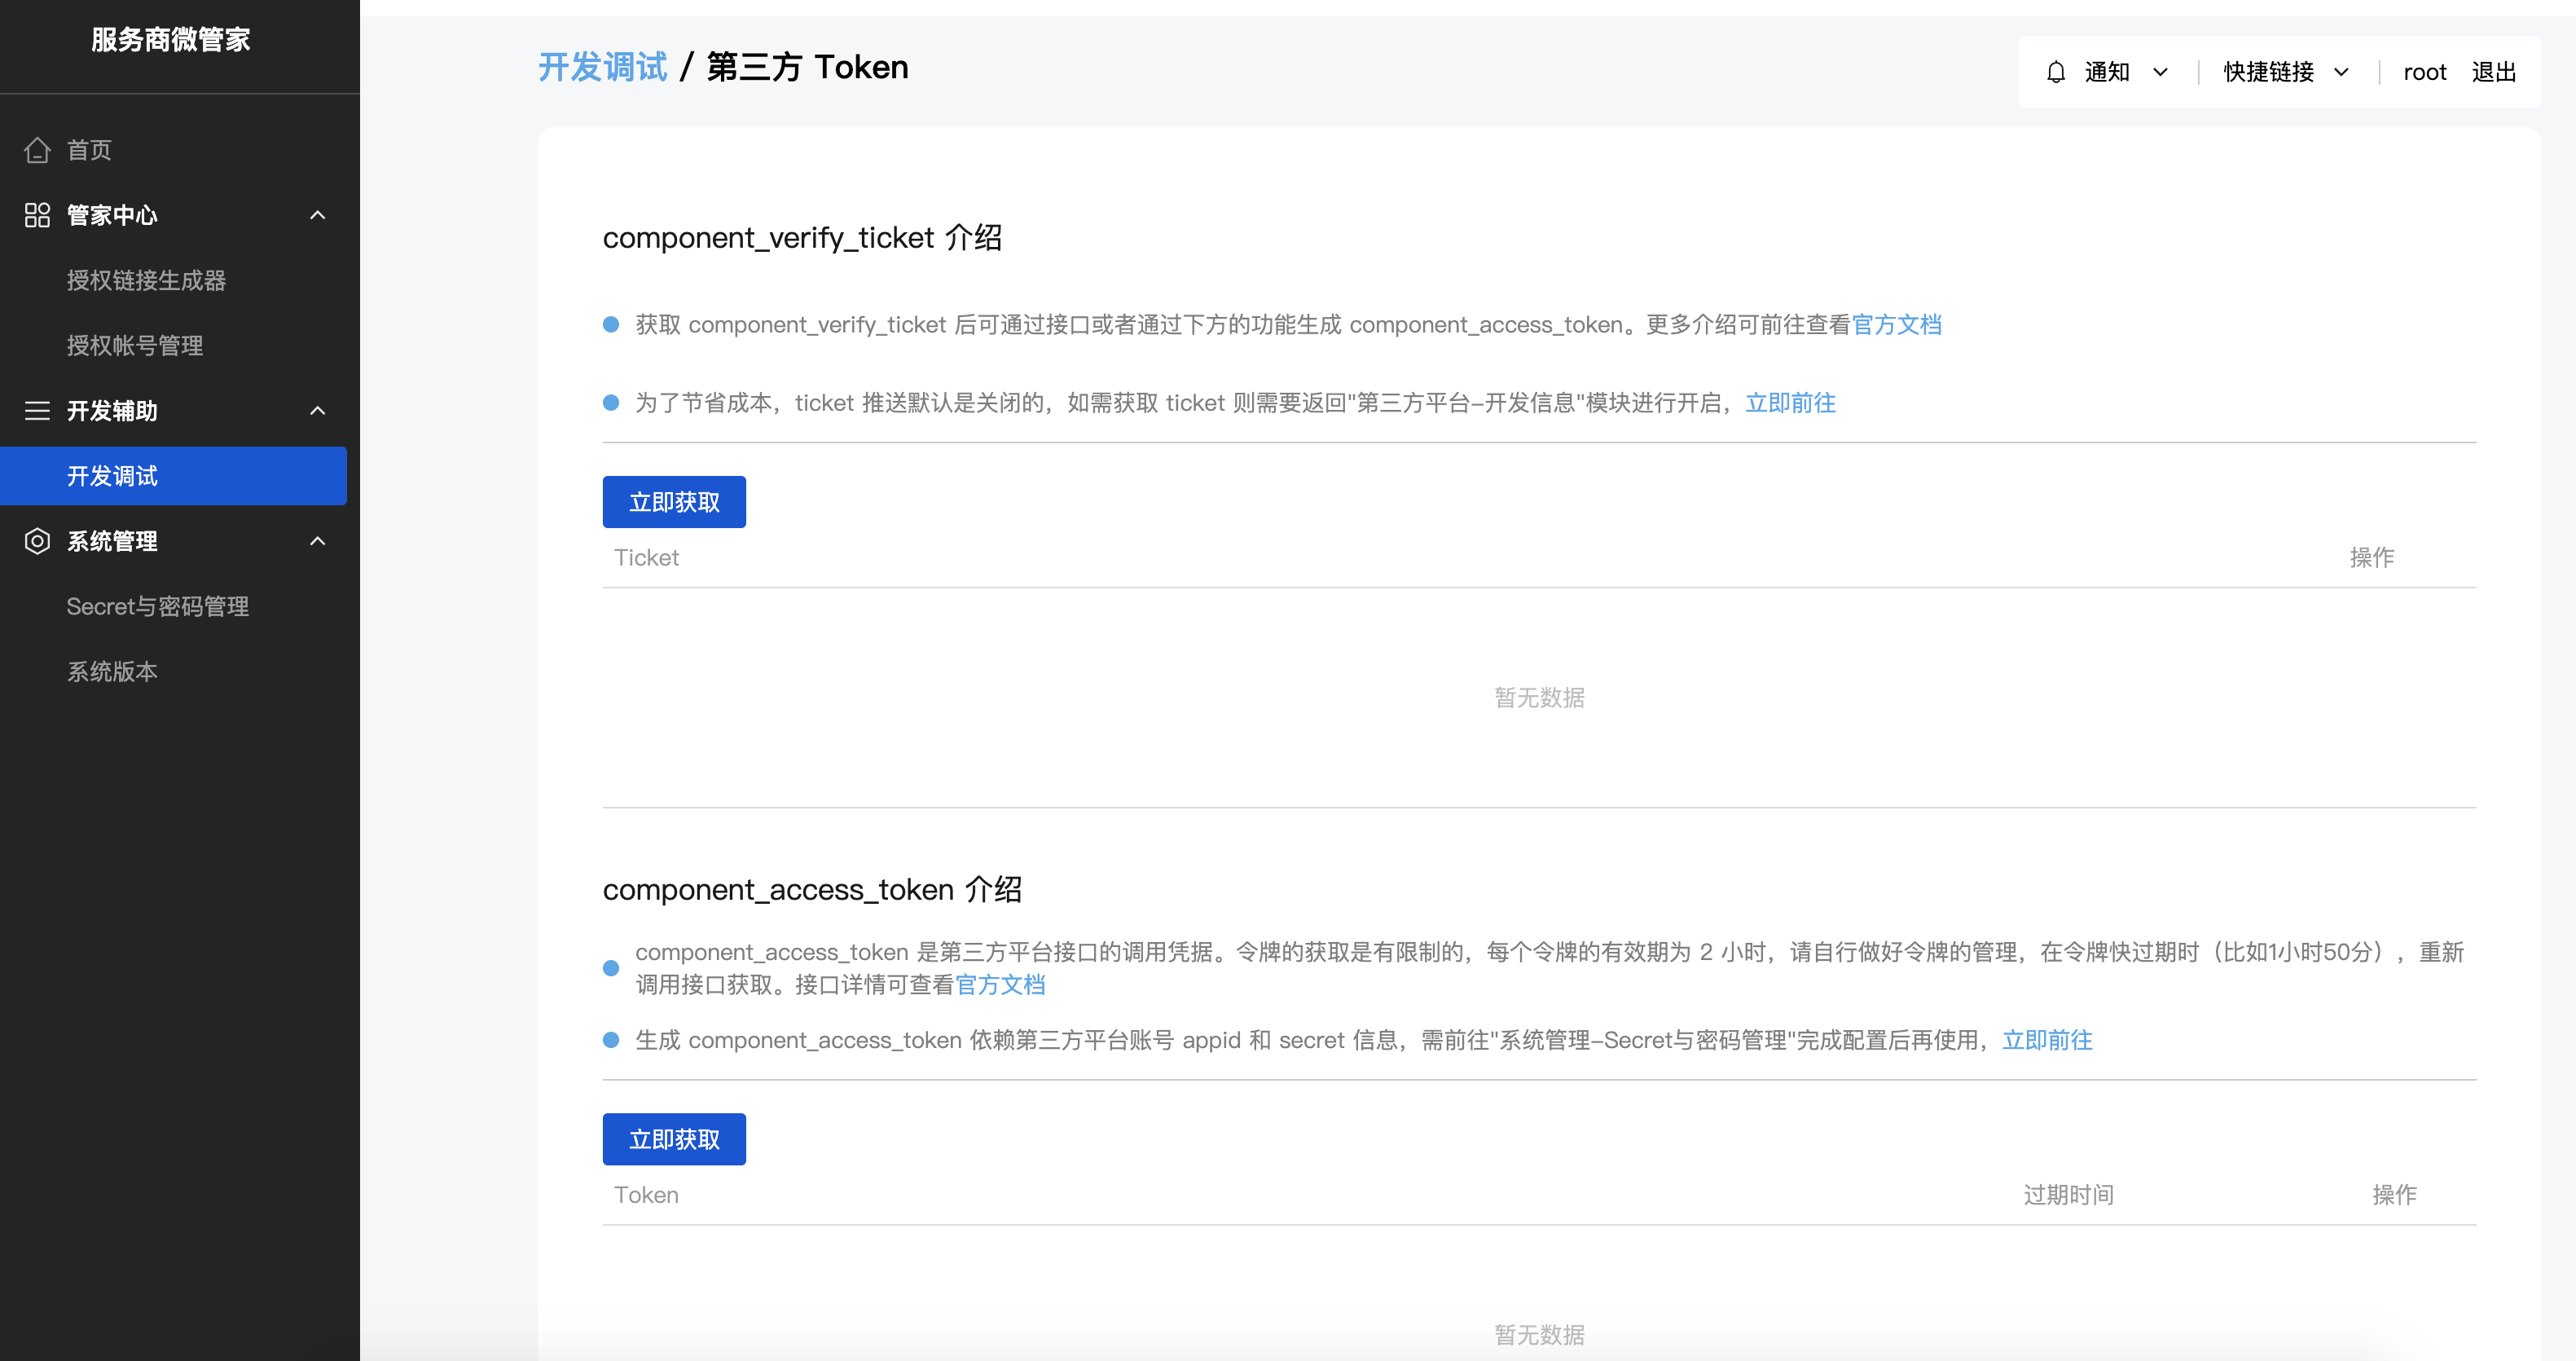
Task: Click the component_verify_ticket 介绍 heading
Action: (x=802, y=238)
